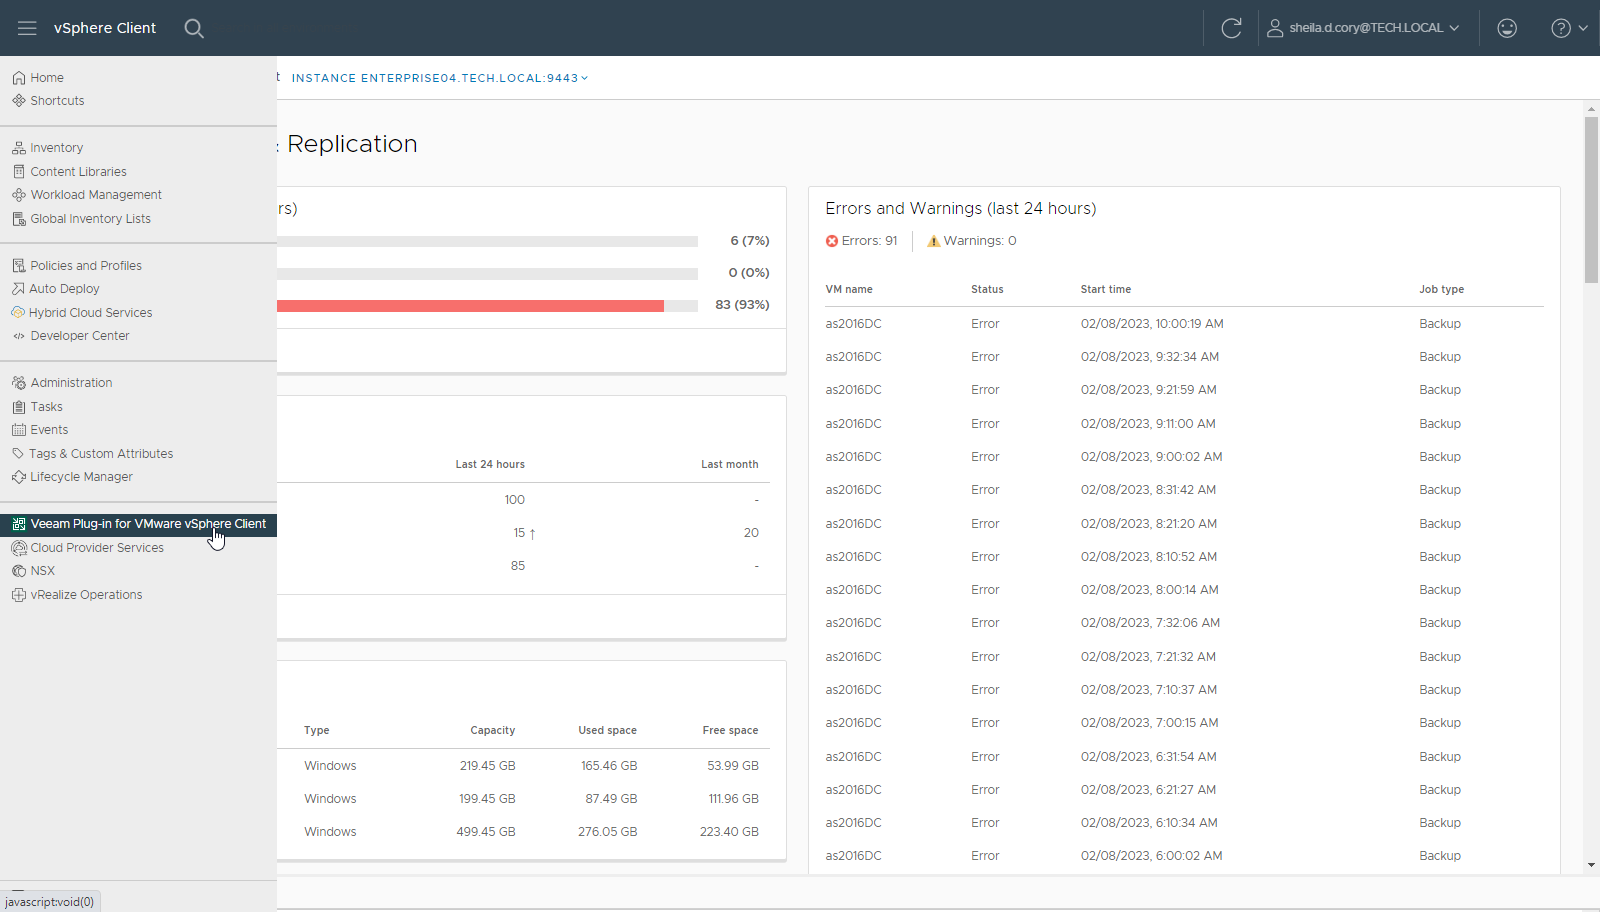Select the NSX sidebar icon
This screenshot has width=1600, height=912.
point(18,570)
